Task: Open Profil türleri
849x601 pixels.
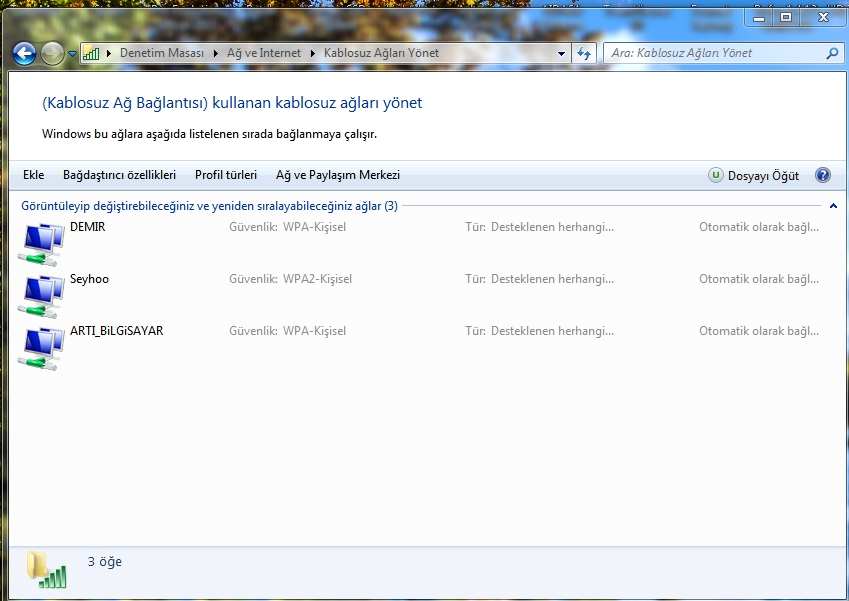Action: [226, 175]
